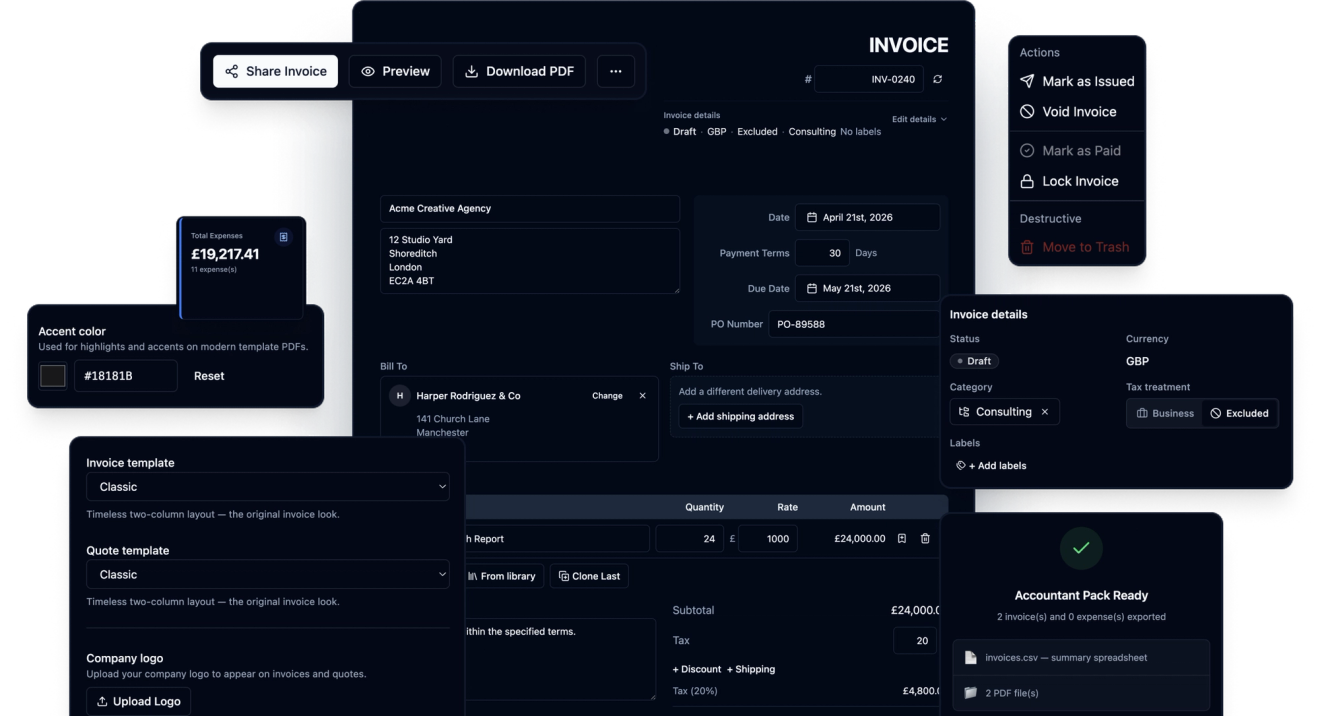Click the Download PDF icon button

[x=519, y=71]
